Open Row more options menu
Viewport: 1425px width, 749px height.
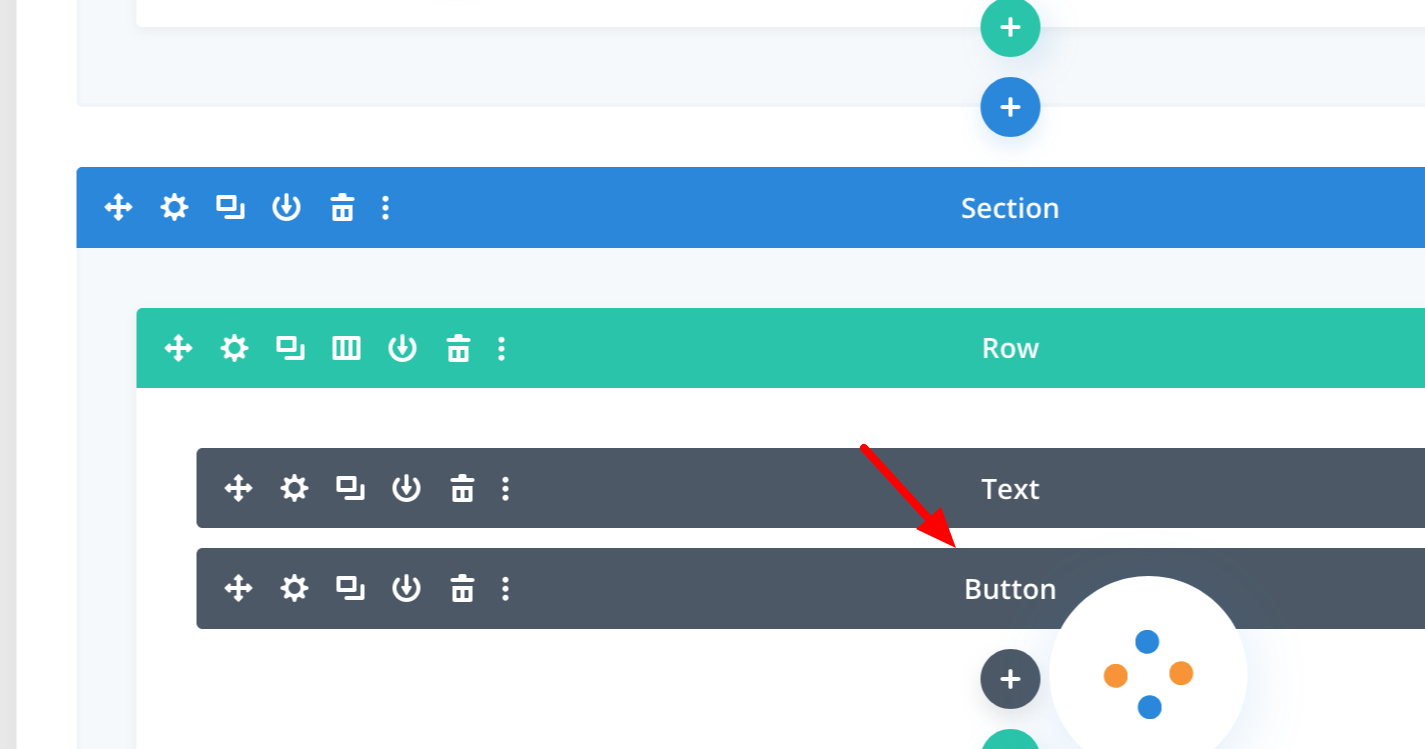[501, 348]
